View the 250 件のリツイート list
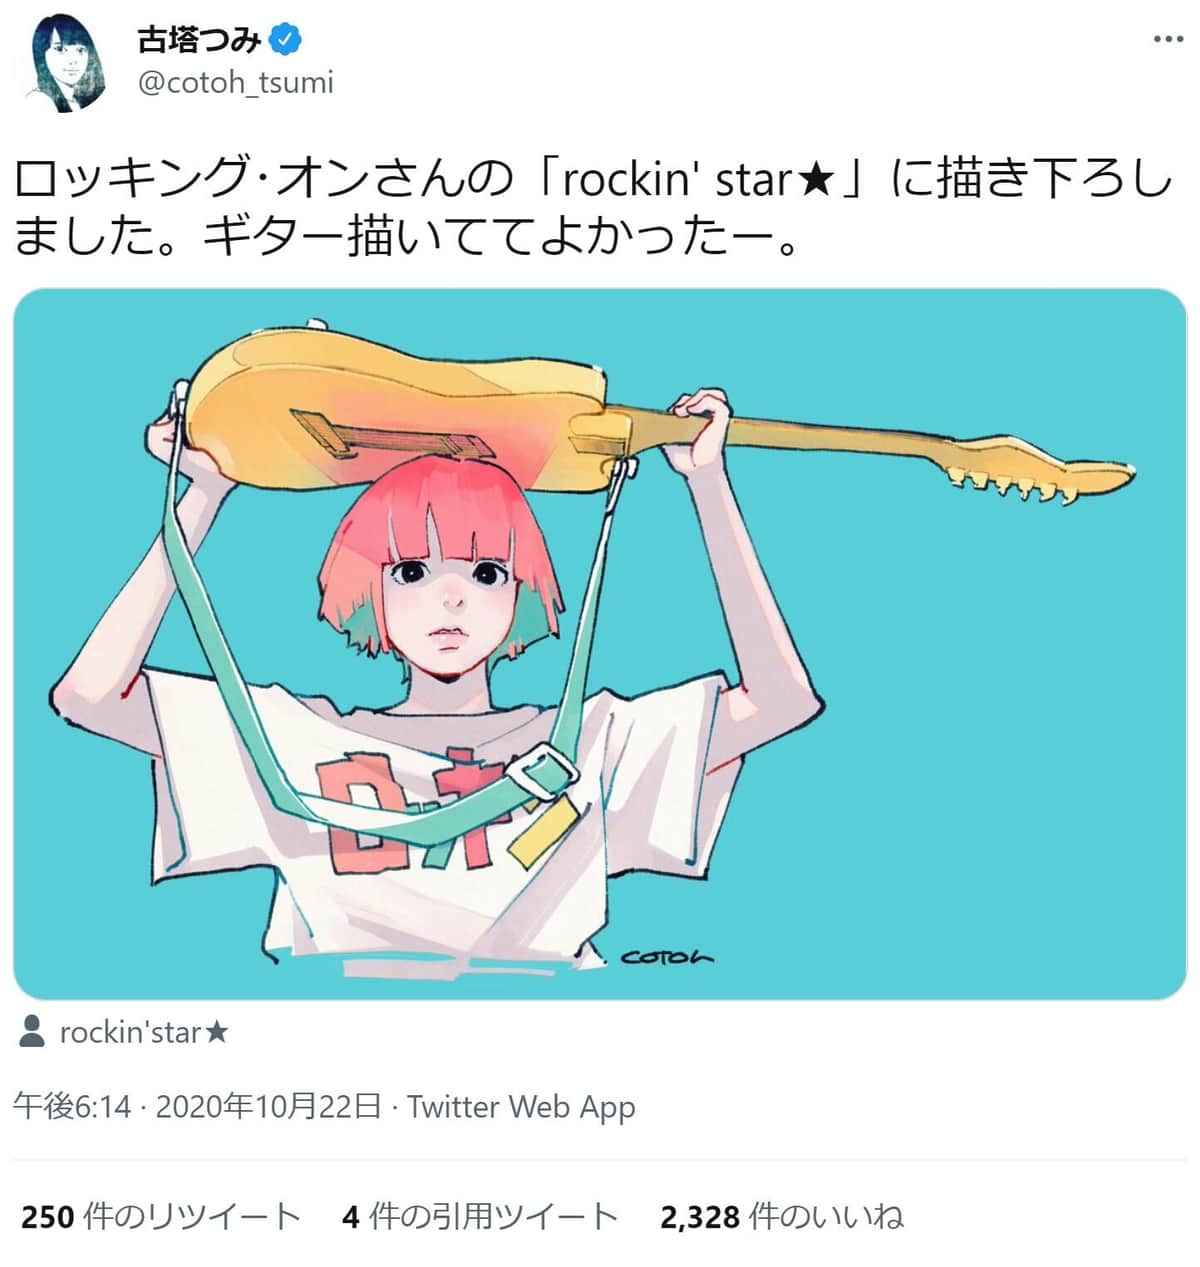This screenshot has height=1267, width=1200. pyautogui.click(x=161, y=1216)
